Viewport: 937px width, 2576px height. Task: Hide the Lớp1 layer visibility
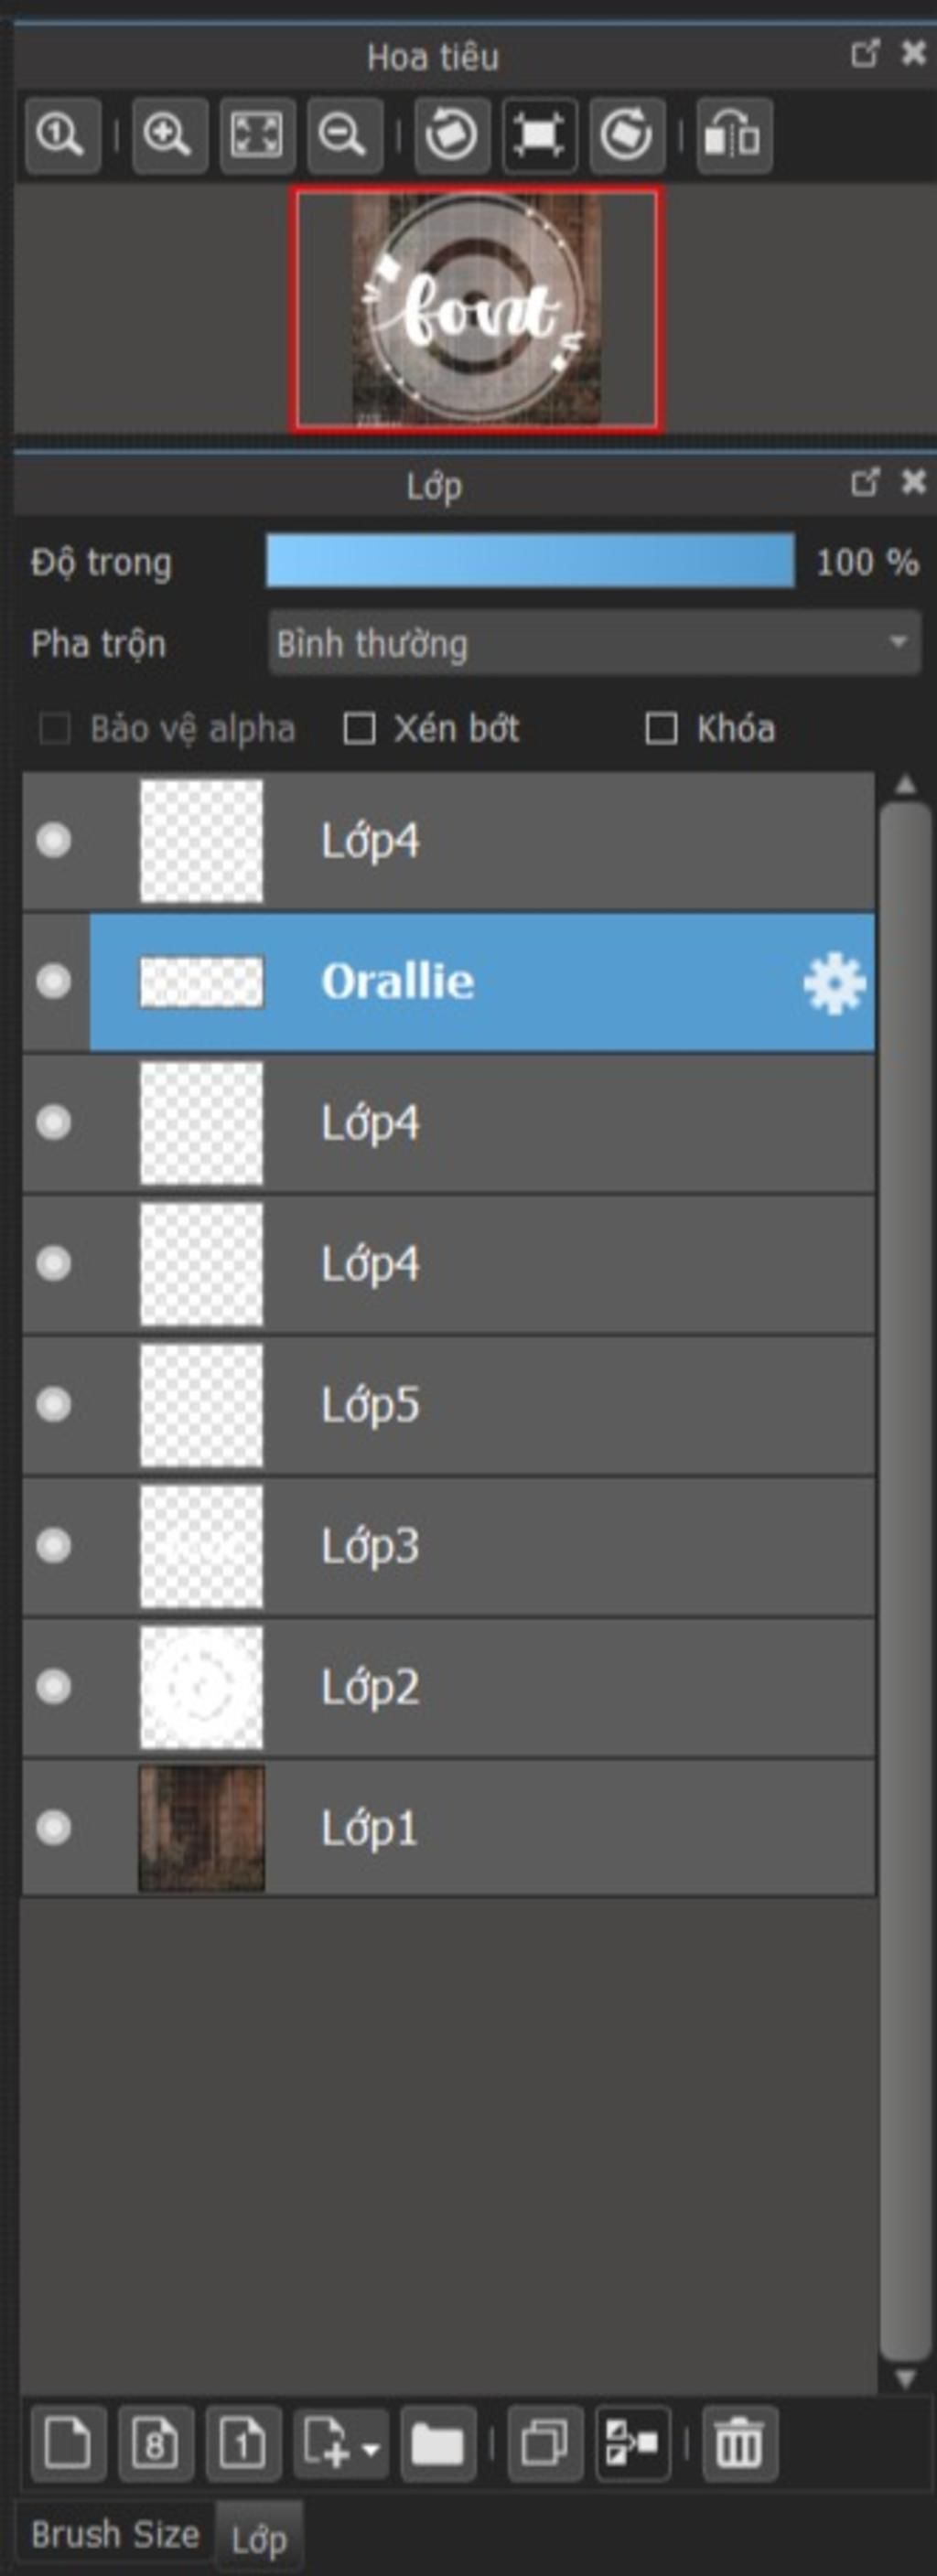[x=54, y=1828]
